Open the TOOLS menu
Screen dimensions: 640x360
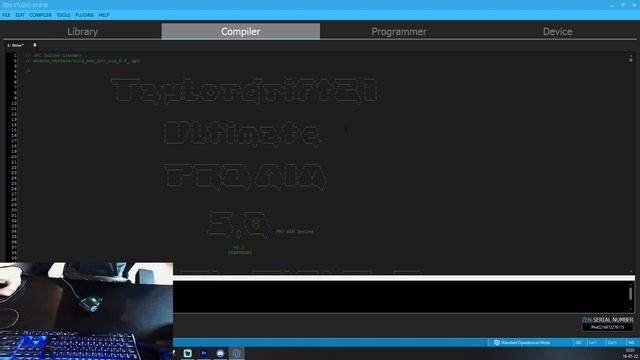63,15
